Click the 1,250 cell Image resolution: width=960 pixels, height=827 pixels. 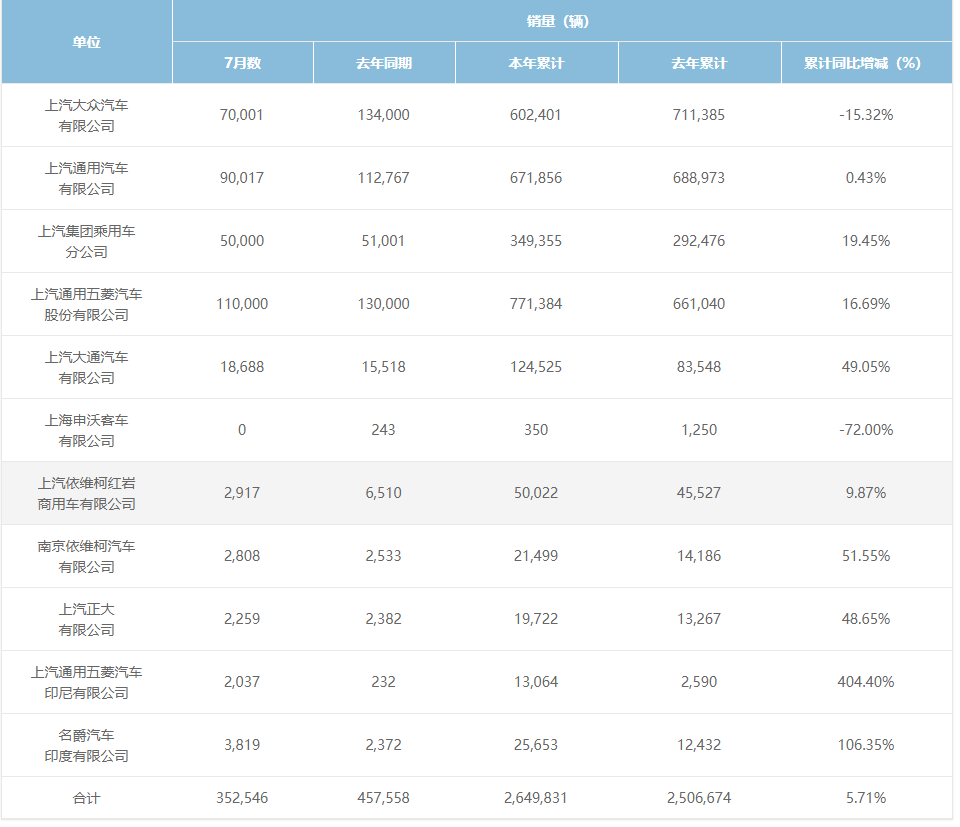(699, 430)
